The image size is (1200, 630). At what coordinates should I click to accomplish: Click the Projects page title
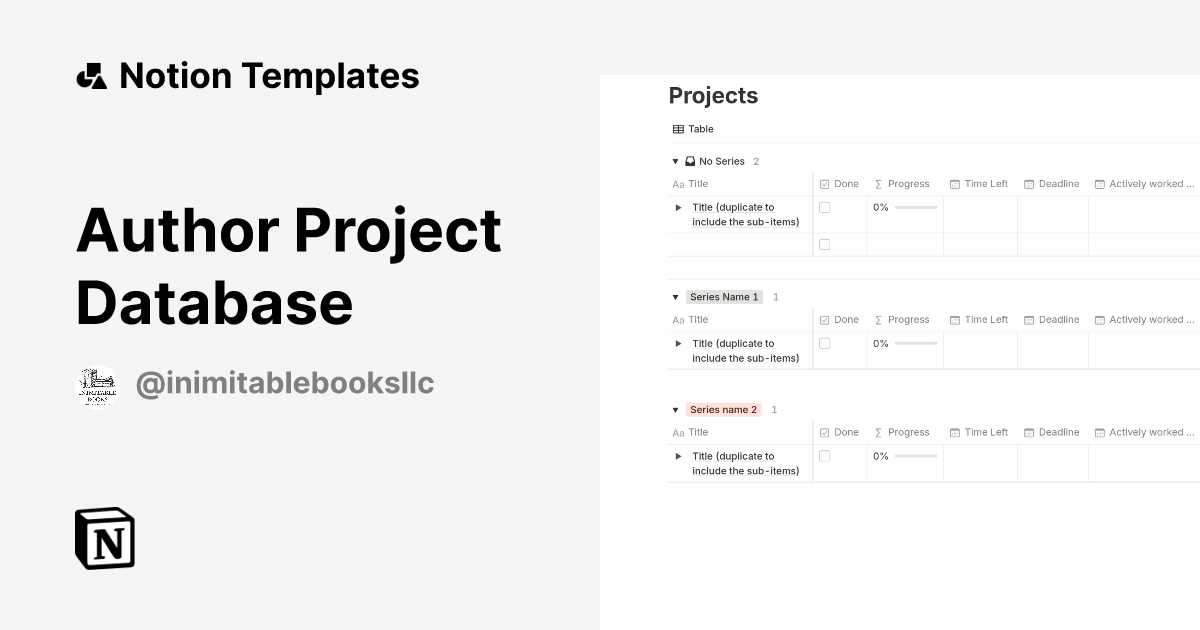click(x=713, y=95)
